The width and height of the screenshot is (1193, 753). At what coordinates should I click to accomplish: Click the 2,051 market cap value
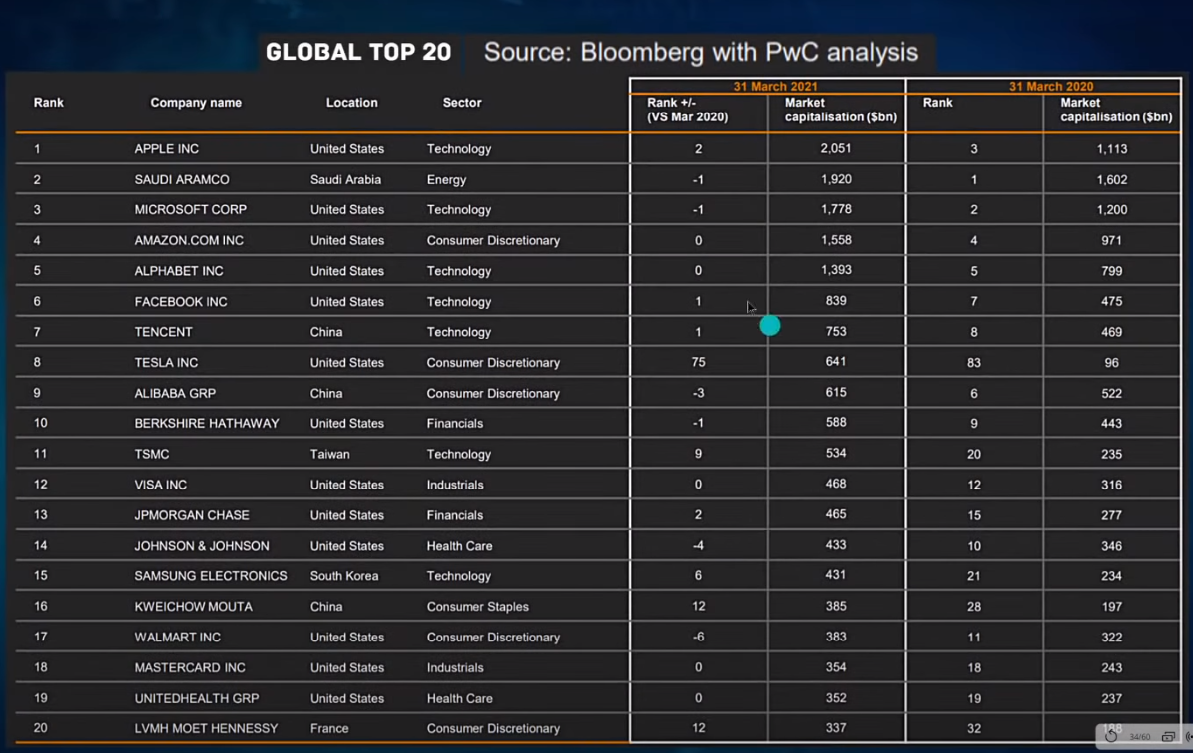(x=836, y=148)
